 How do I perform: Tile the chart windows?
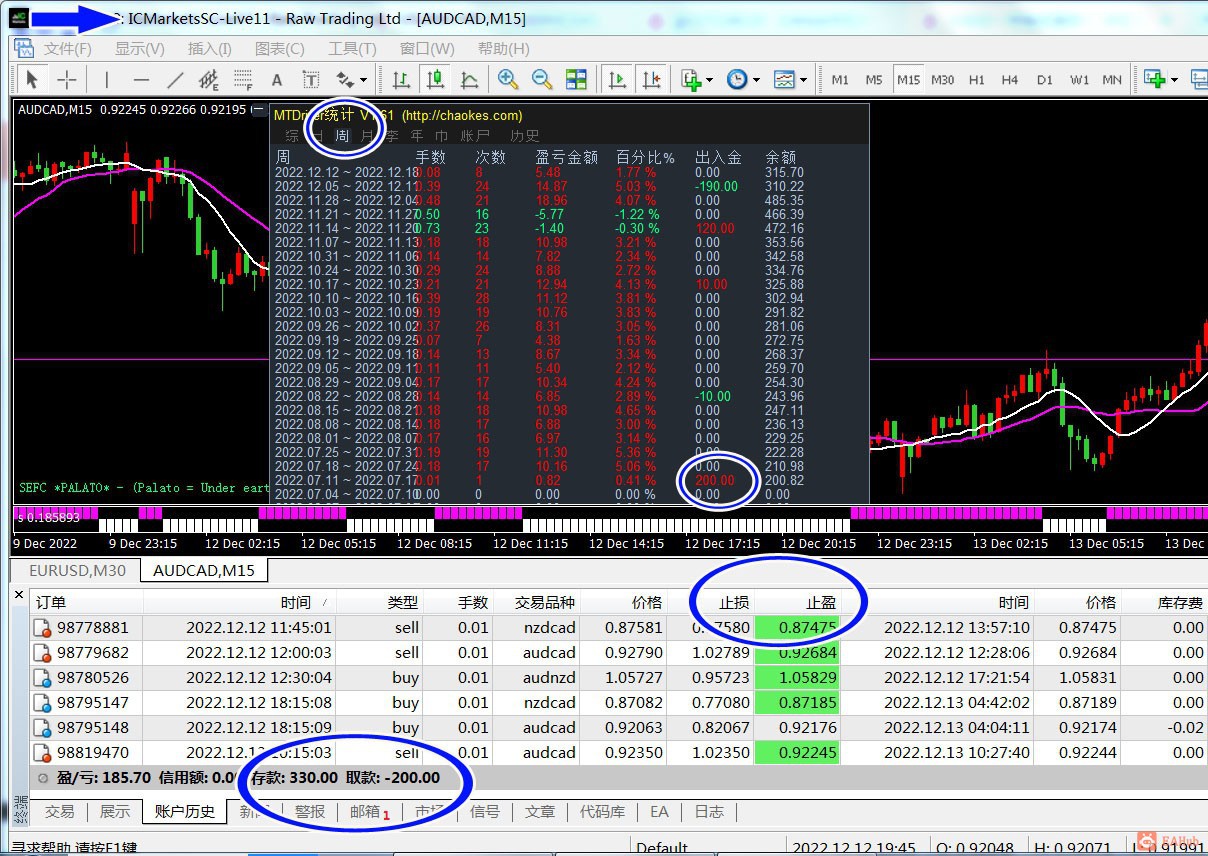point(576,79)
